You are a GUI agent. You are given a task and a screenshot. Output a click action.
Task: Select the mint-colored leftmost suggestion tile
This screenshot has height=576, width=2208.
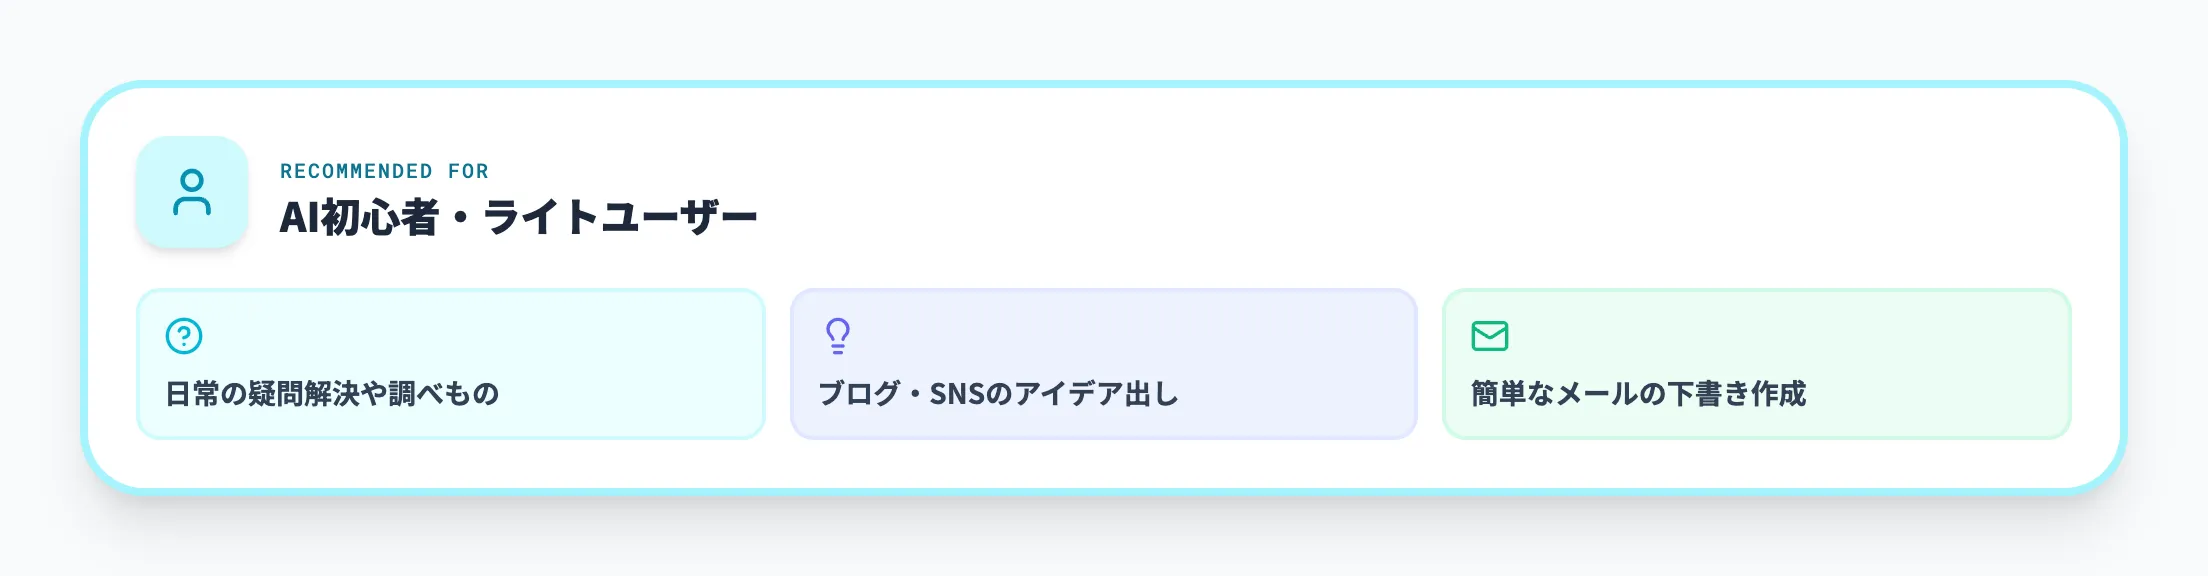pyautogui.click(x=449, y=363)
